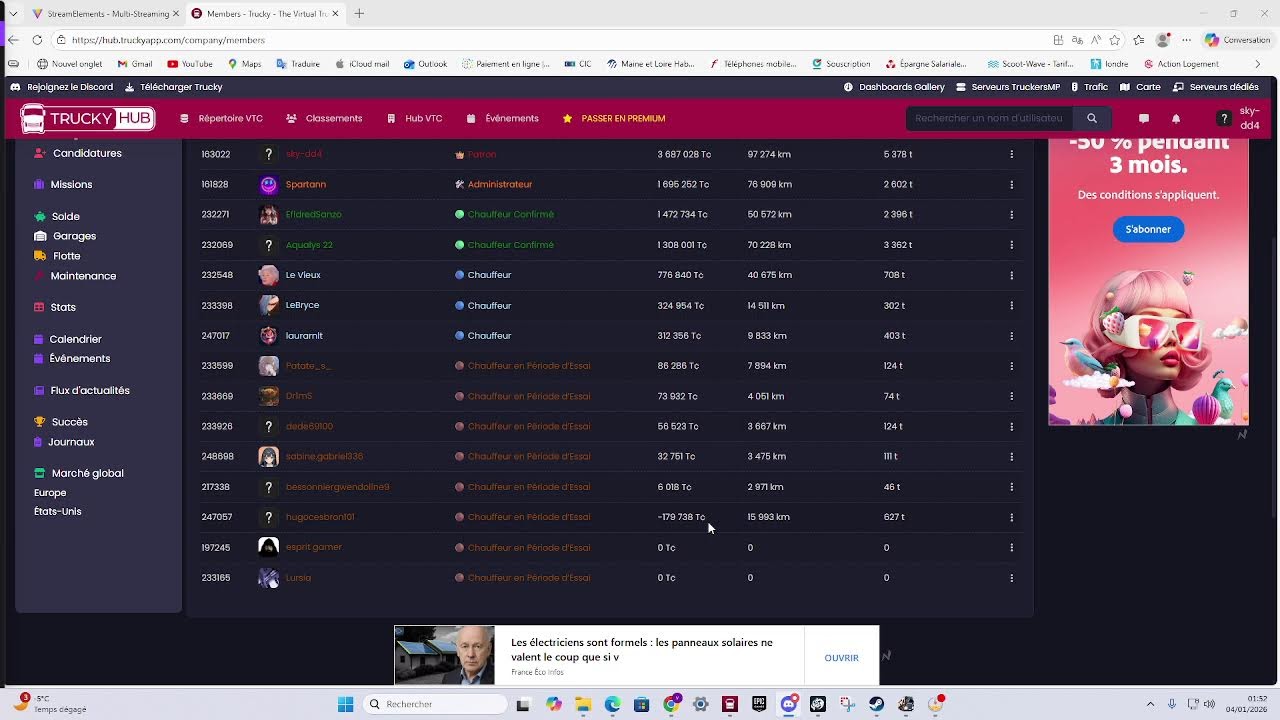Open Flux d'actualités in sidebar
The image size is (1280, 720).
pos(82,390)
